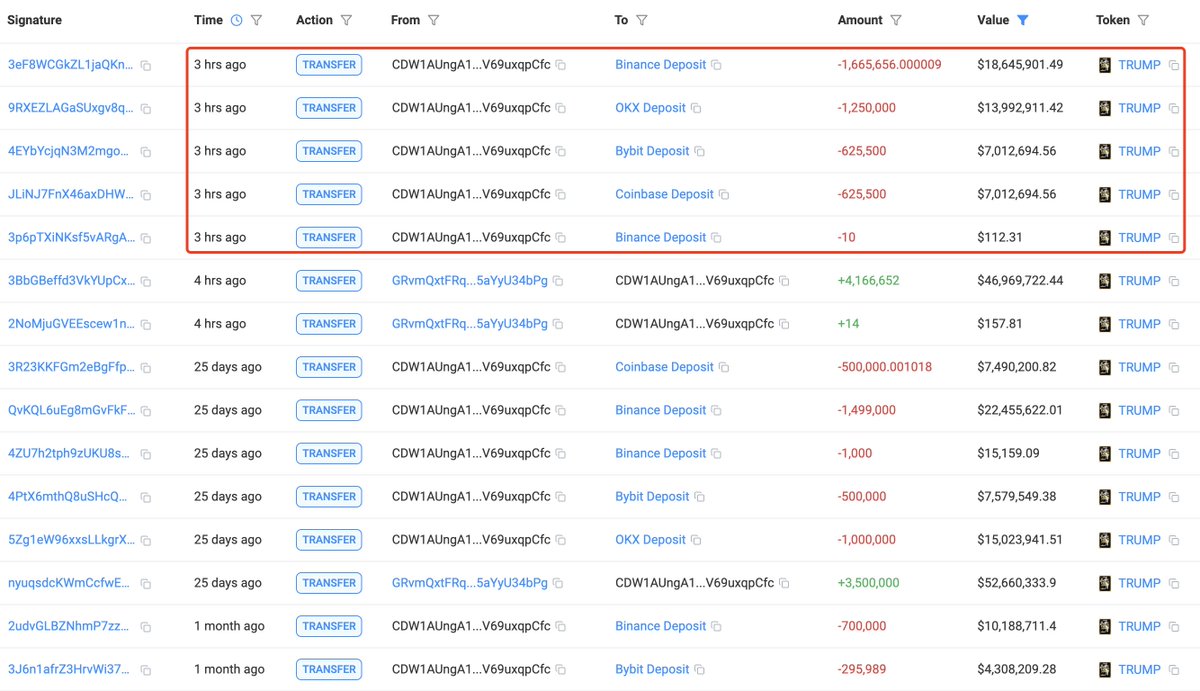Copy signature 3eF8WCGkZL1jaQKn
This screenshot has height=691, width=1200.
[x=146, y=65]
